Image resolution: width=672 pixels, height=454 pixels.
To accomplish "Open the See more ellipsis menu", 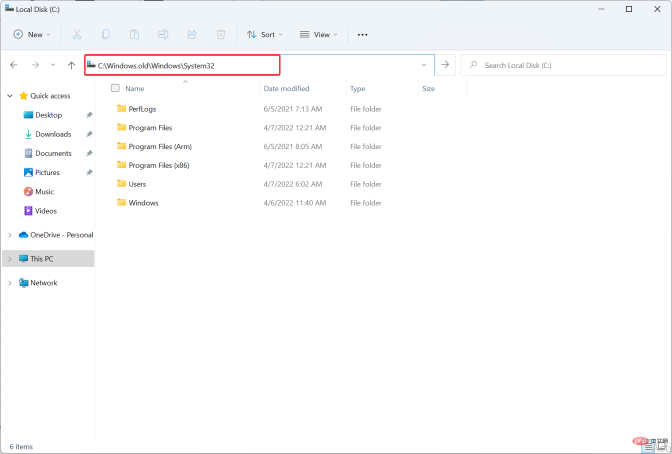I will click(x=363, y=35).
